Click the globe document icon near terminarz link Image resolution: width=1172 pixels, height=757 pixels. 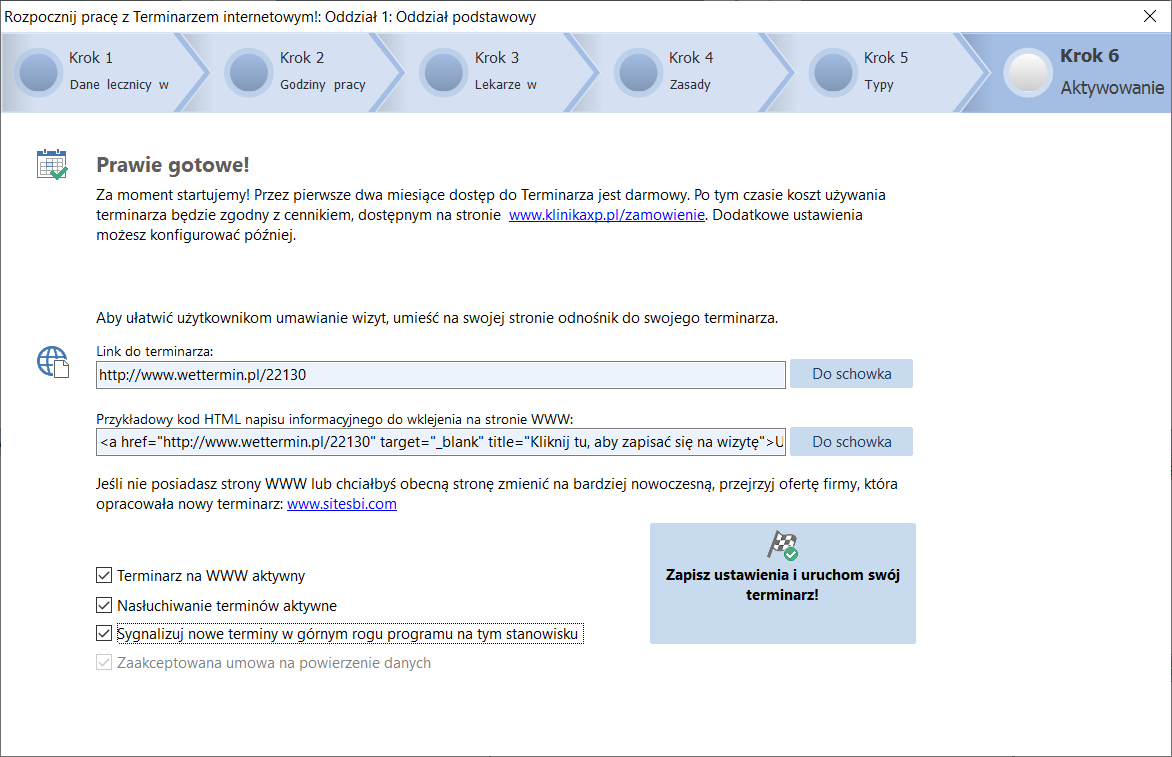coord(52,362)
